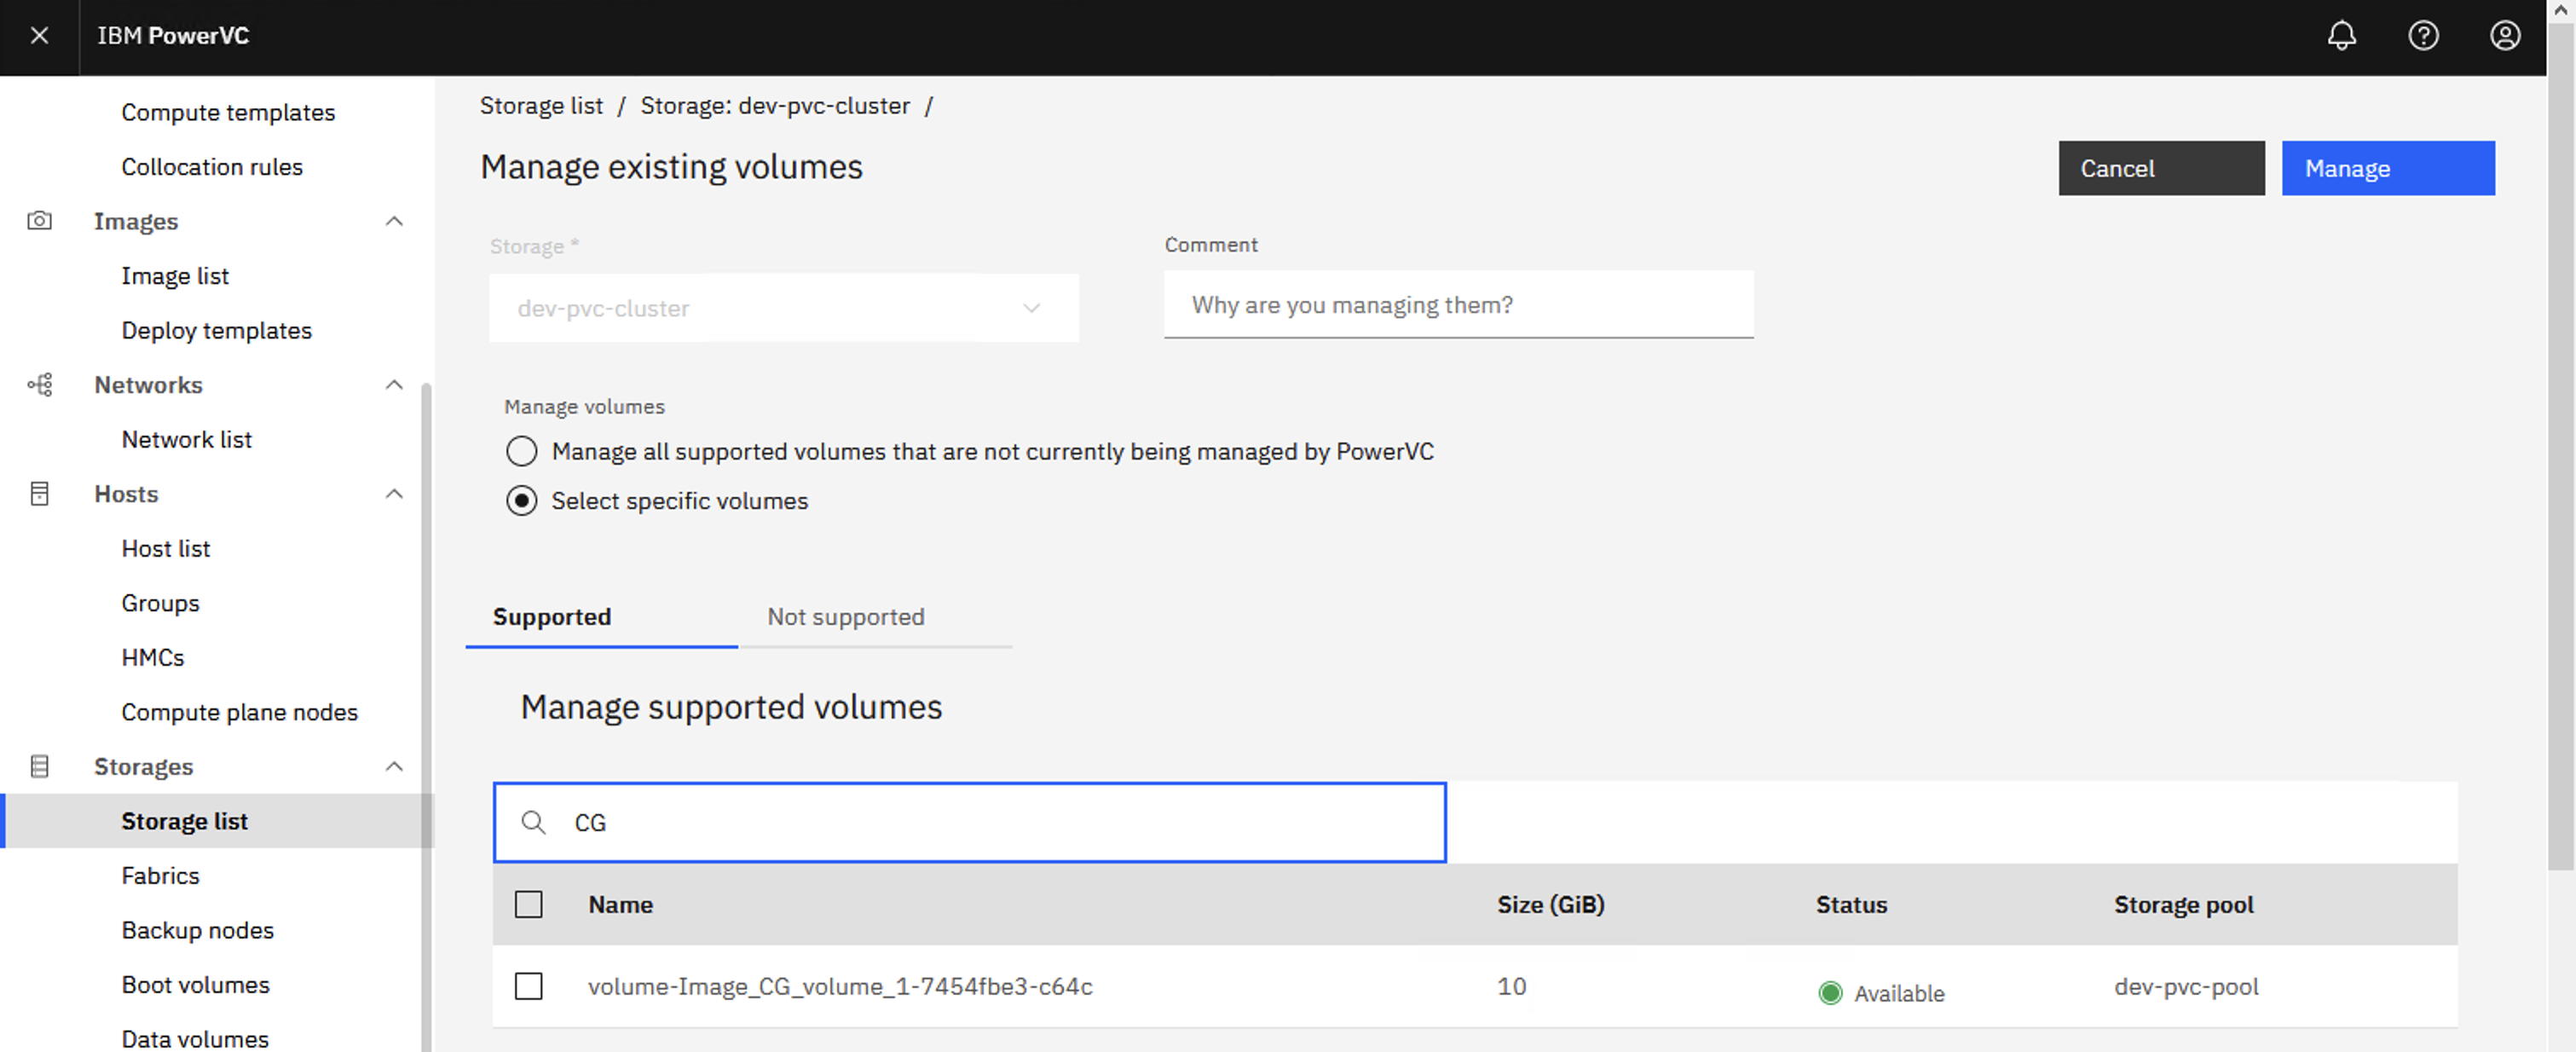Open Backup nodes in sidebar
This screenshot has height=1052, width=2576.
pyautogui.click(x=197, y=931)
